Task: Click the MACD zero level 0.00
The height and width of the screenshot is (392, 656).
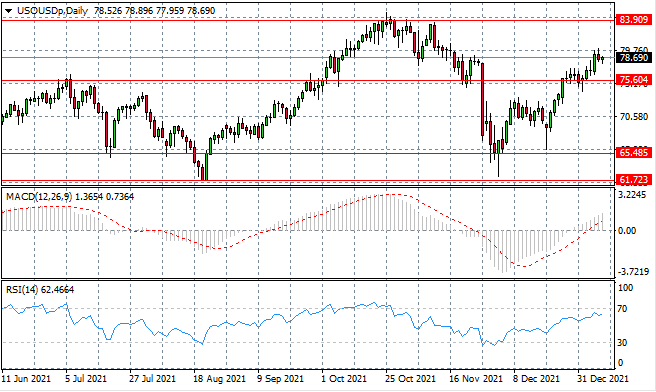Action: click(627, 231)
